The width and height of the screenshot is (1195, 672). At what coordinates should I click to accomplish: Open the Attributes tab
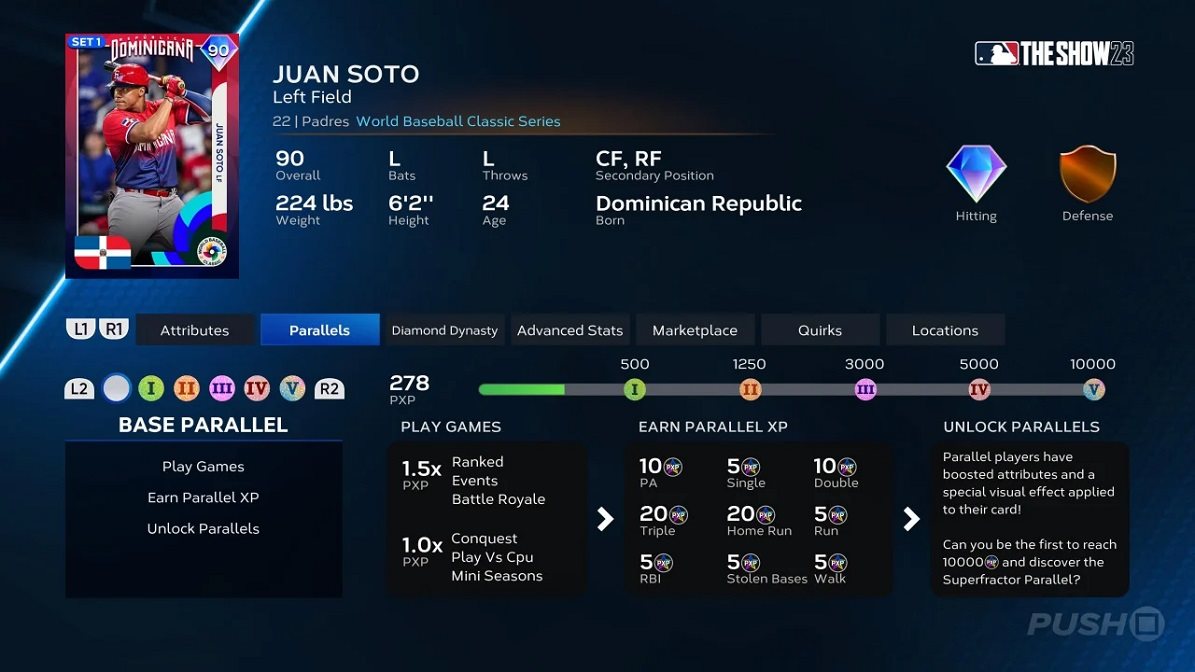(194, 330)
